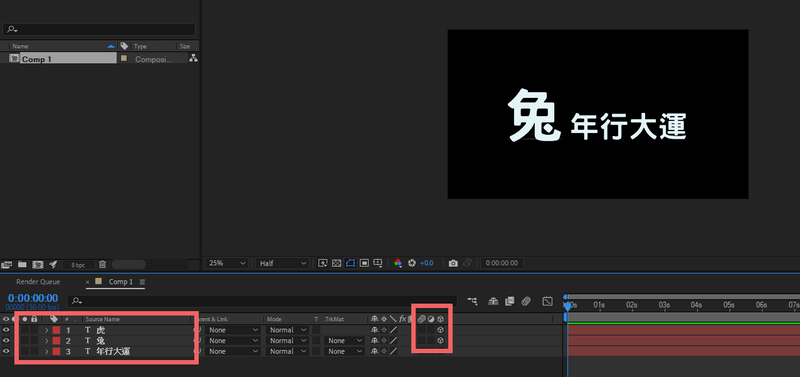Image resolution: width=800 pixels, height=377 pixels.
Task: Enable Motion Blur for the composition
Action: coord(526,301)
